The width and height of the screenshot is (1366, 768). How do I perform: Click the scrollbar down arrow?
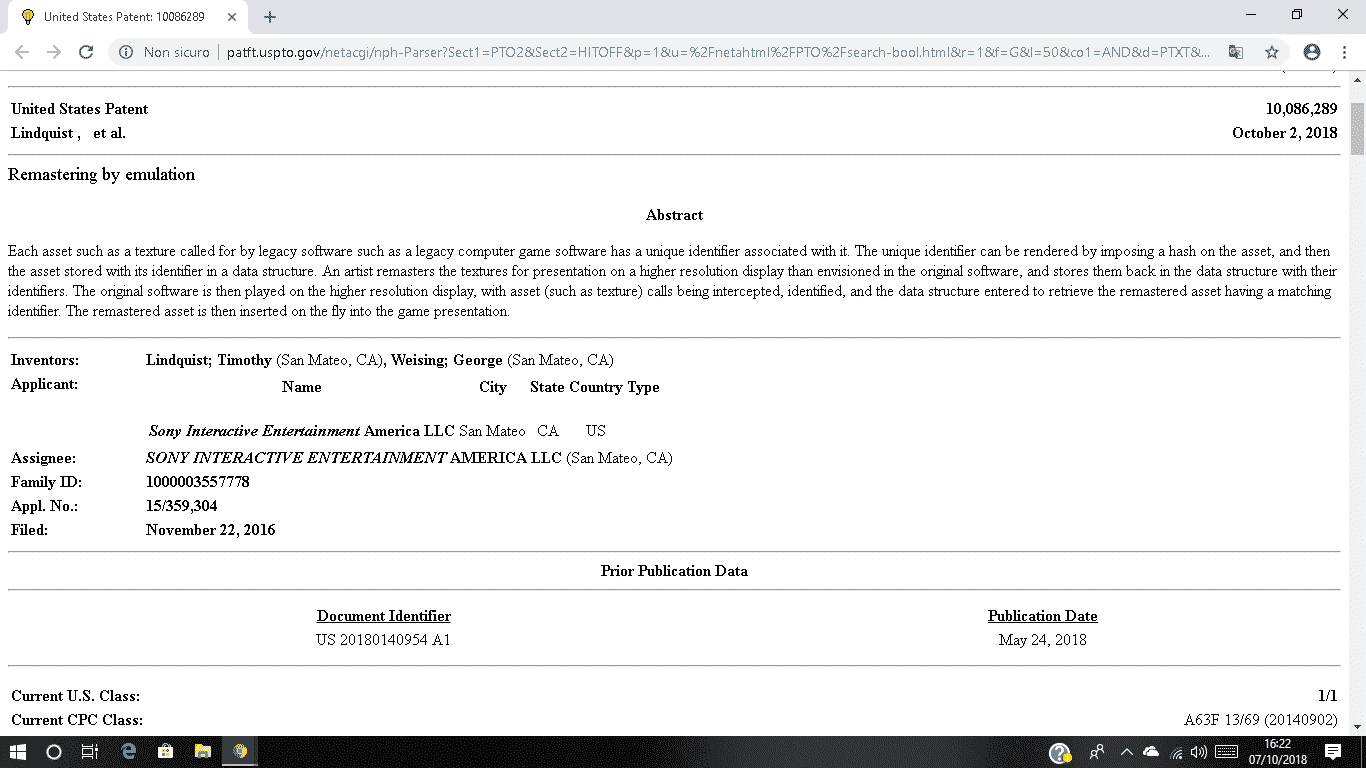pyautogui.click(x=1358, y=726)
